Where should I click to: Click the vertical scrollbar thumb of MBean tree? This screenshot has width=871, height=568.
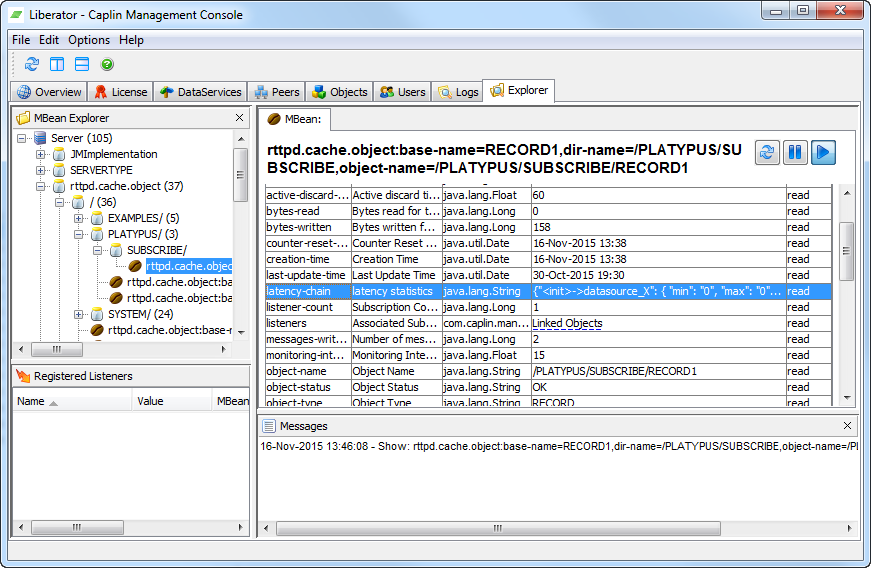pyautogui.click(x=241, y=175)
